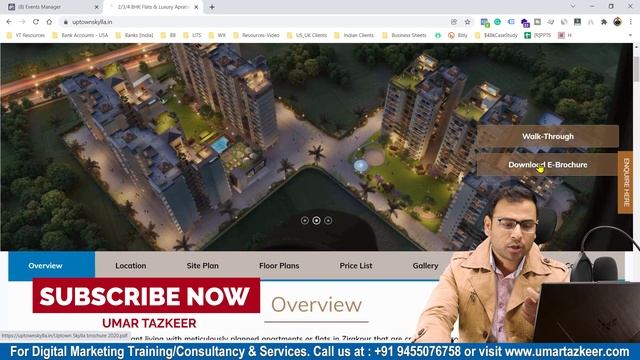Select the first carousel slide dot
This screenshot has width=640, height=360.
(x=304, y=220)
